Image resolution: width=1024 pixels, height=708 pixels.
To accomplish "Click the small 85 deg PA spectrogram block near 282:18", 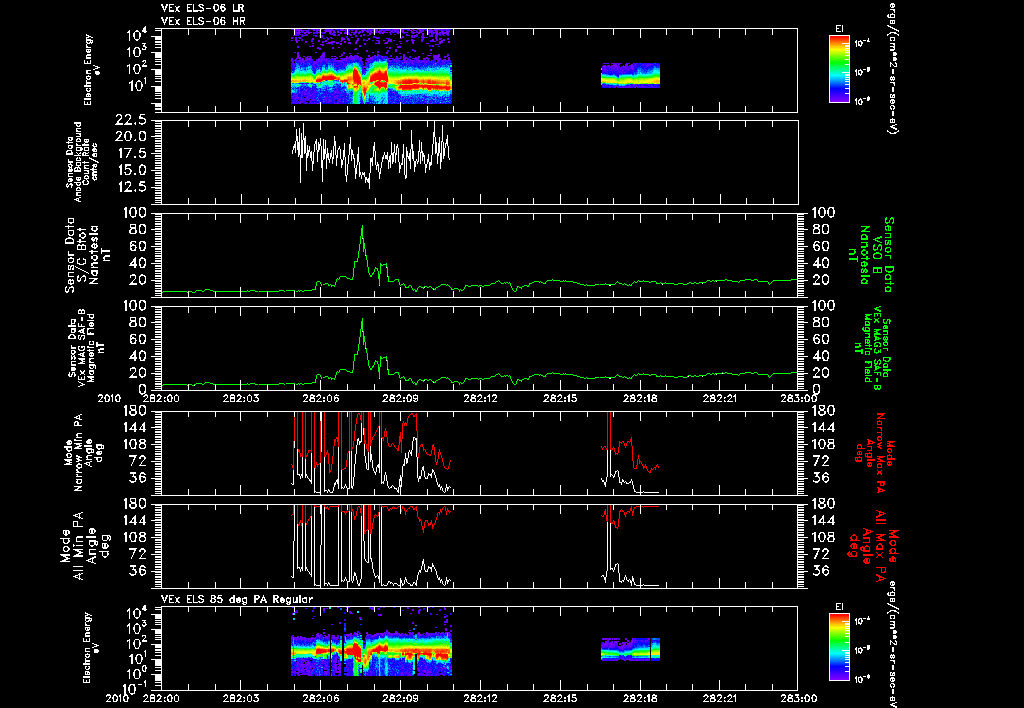I will 630,649.
